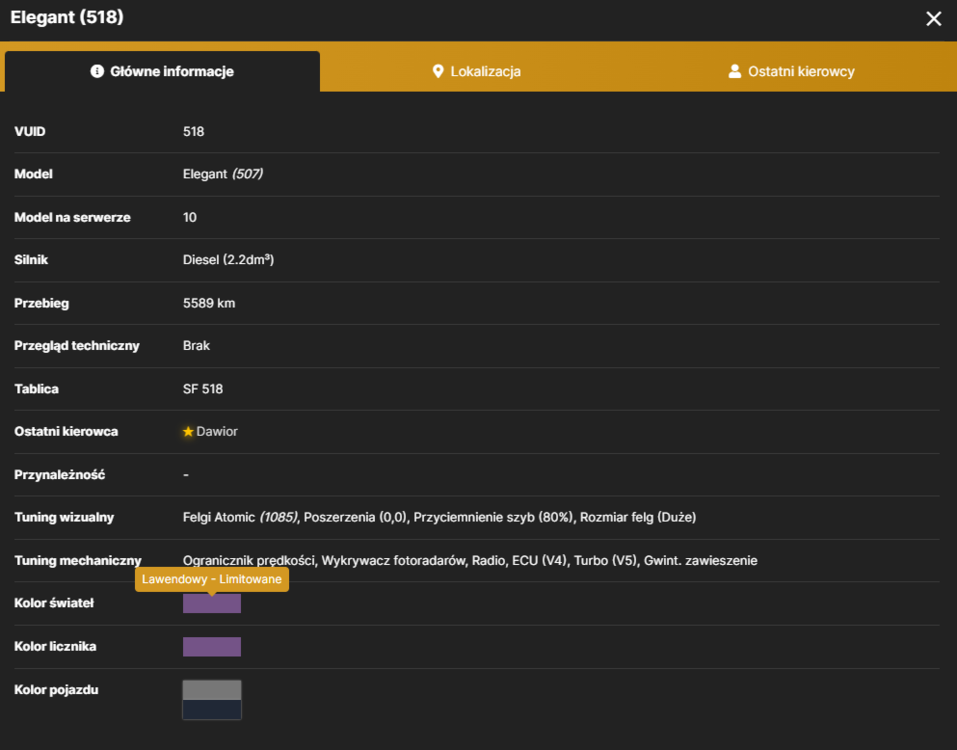Switch to the Lokalizacja tab

(479, 71)
